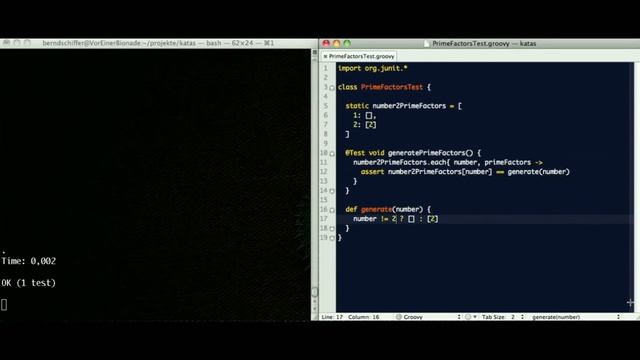Click the 'static number2PrimeFactors' declaration
This screenshot has height=360, width=640.
pyautogui.click(x=396, y=106)
